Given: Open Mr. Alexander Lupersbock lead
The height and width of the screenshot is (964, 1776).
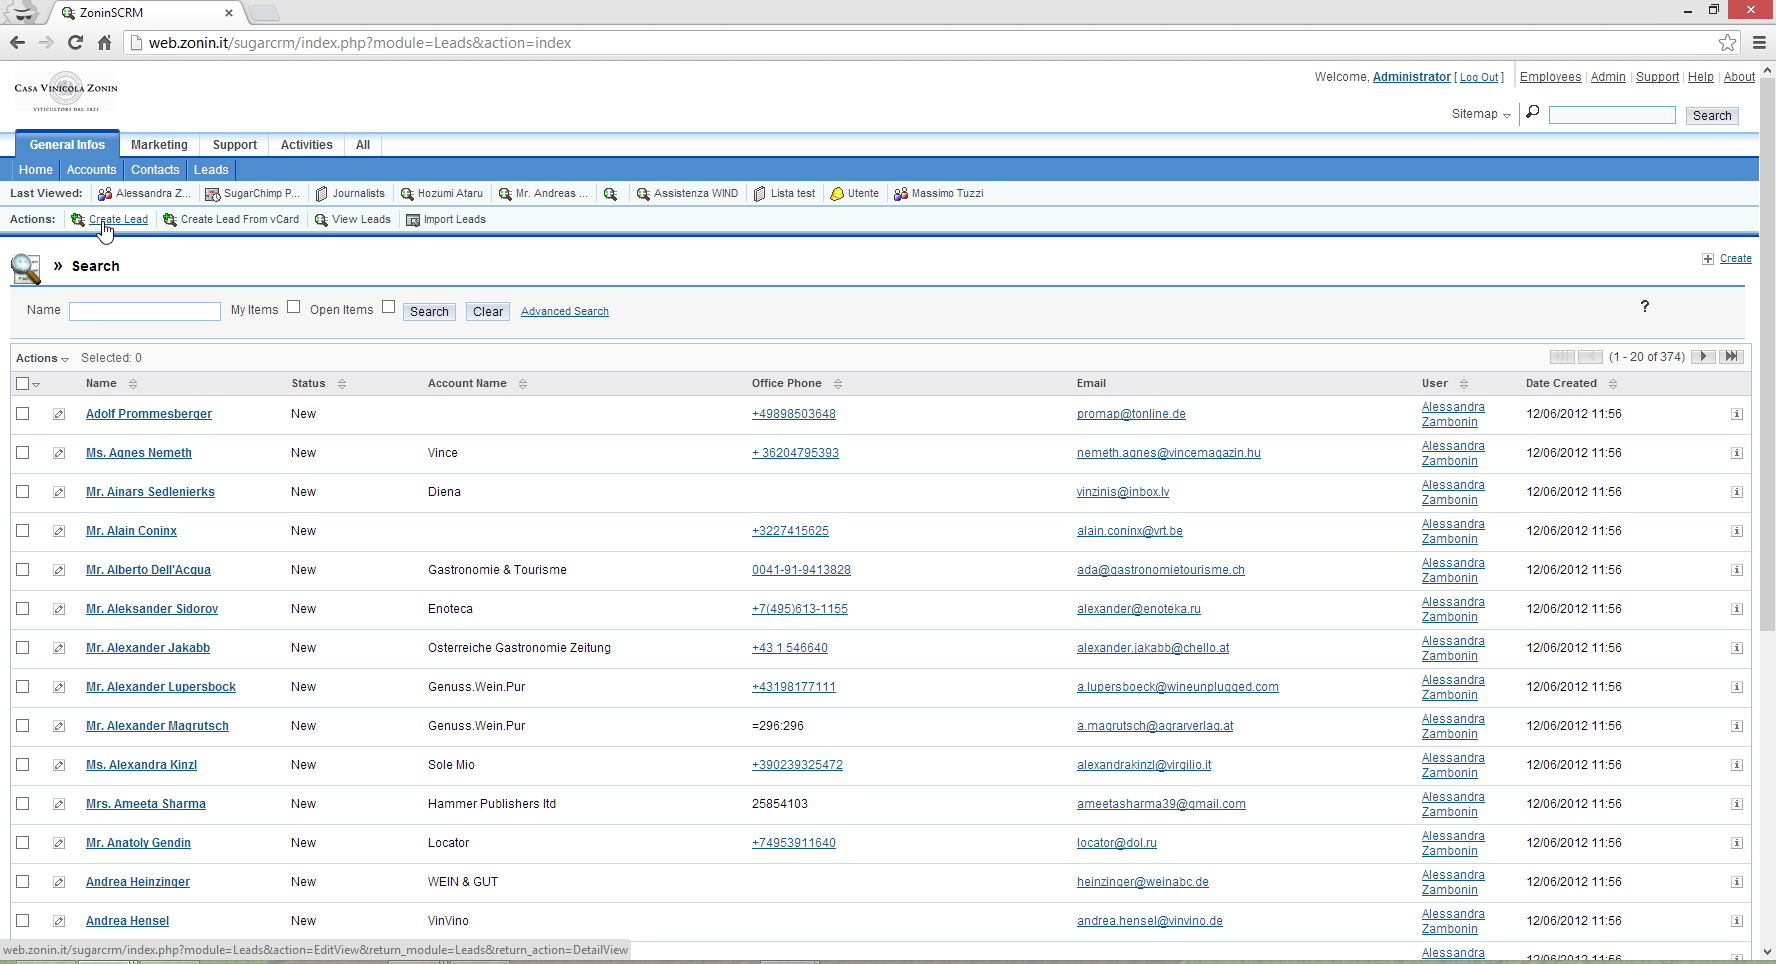Looking at the screenshot, I should pyautogui.click(x=161, y=687).
